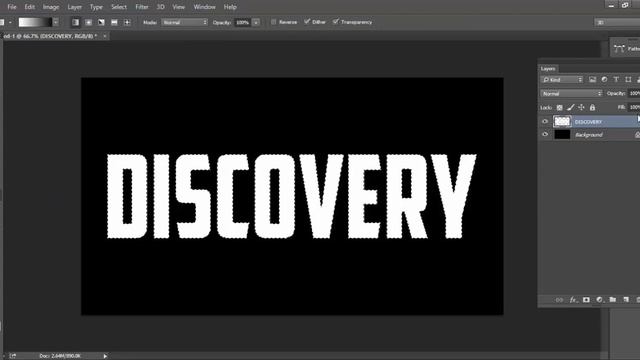640x360 pixels.
Task: Click the Background layer thumbnail
Action: pyautogui.click(x=562, y=134)
